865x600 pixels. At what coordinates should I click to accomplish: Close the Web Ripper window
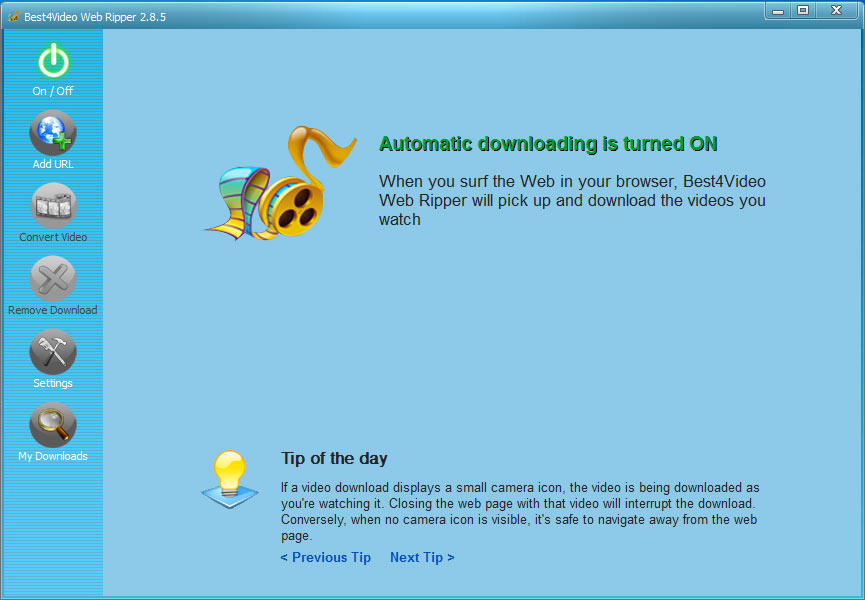click(x=836, y=10)
